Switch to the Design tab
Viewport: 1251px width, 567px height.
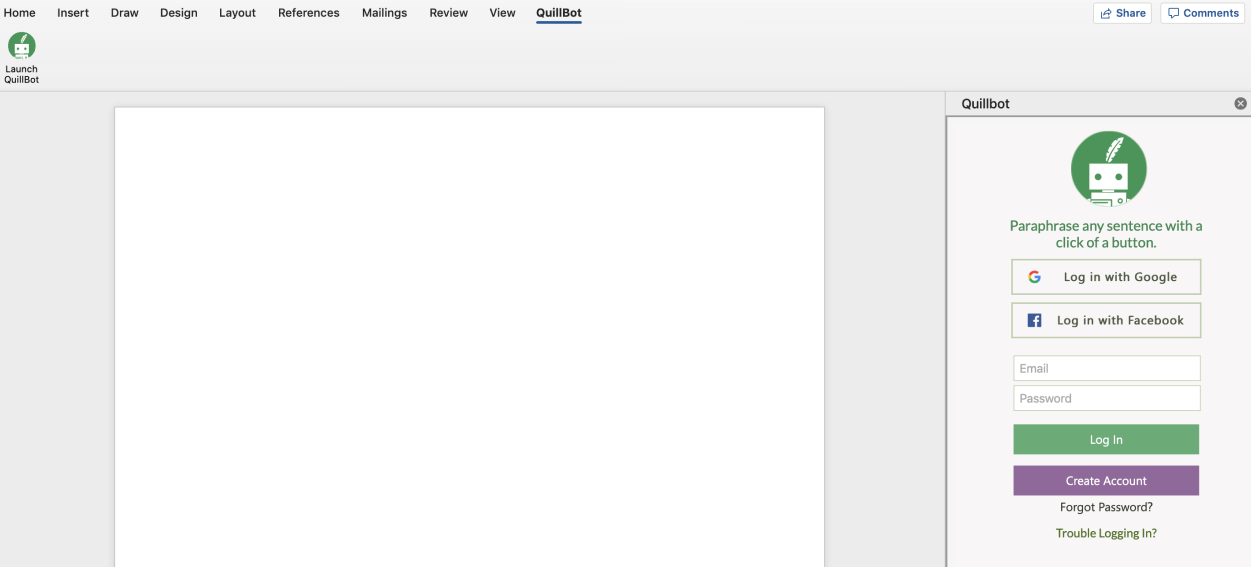(x=178, y=13)
